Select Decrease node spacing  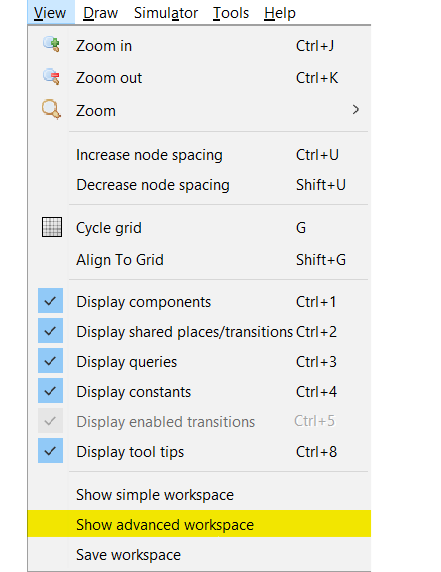(x=199, y=185)
